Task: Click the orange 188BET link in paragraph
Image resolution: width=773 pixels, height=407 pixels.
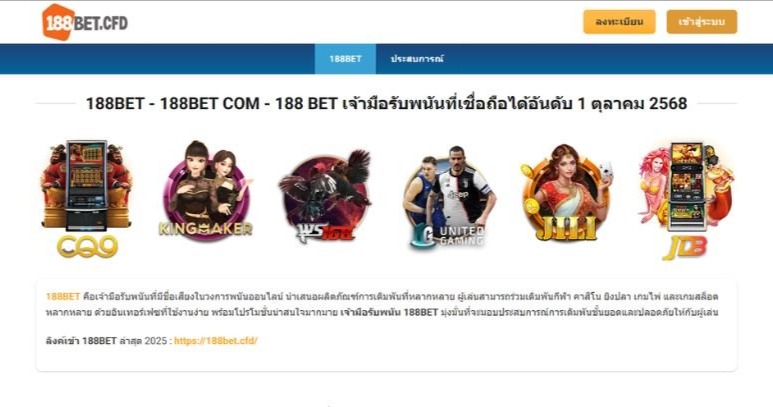Action: click(63, 297)
